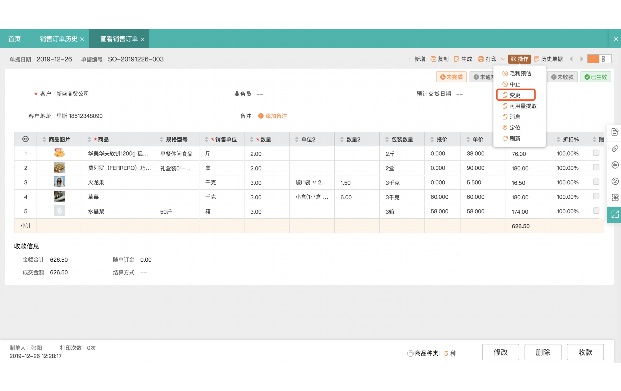Open product thumbnail in row 3
The image size is (621, 391).
(x=59, y=182)
